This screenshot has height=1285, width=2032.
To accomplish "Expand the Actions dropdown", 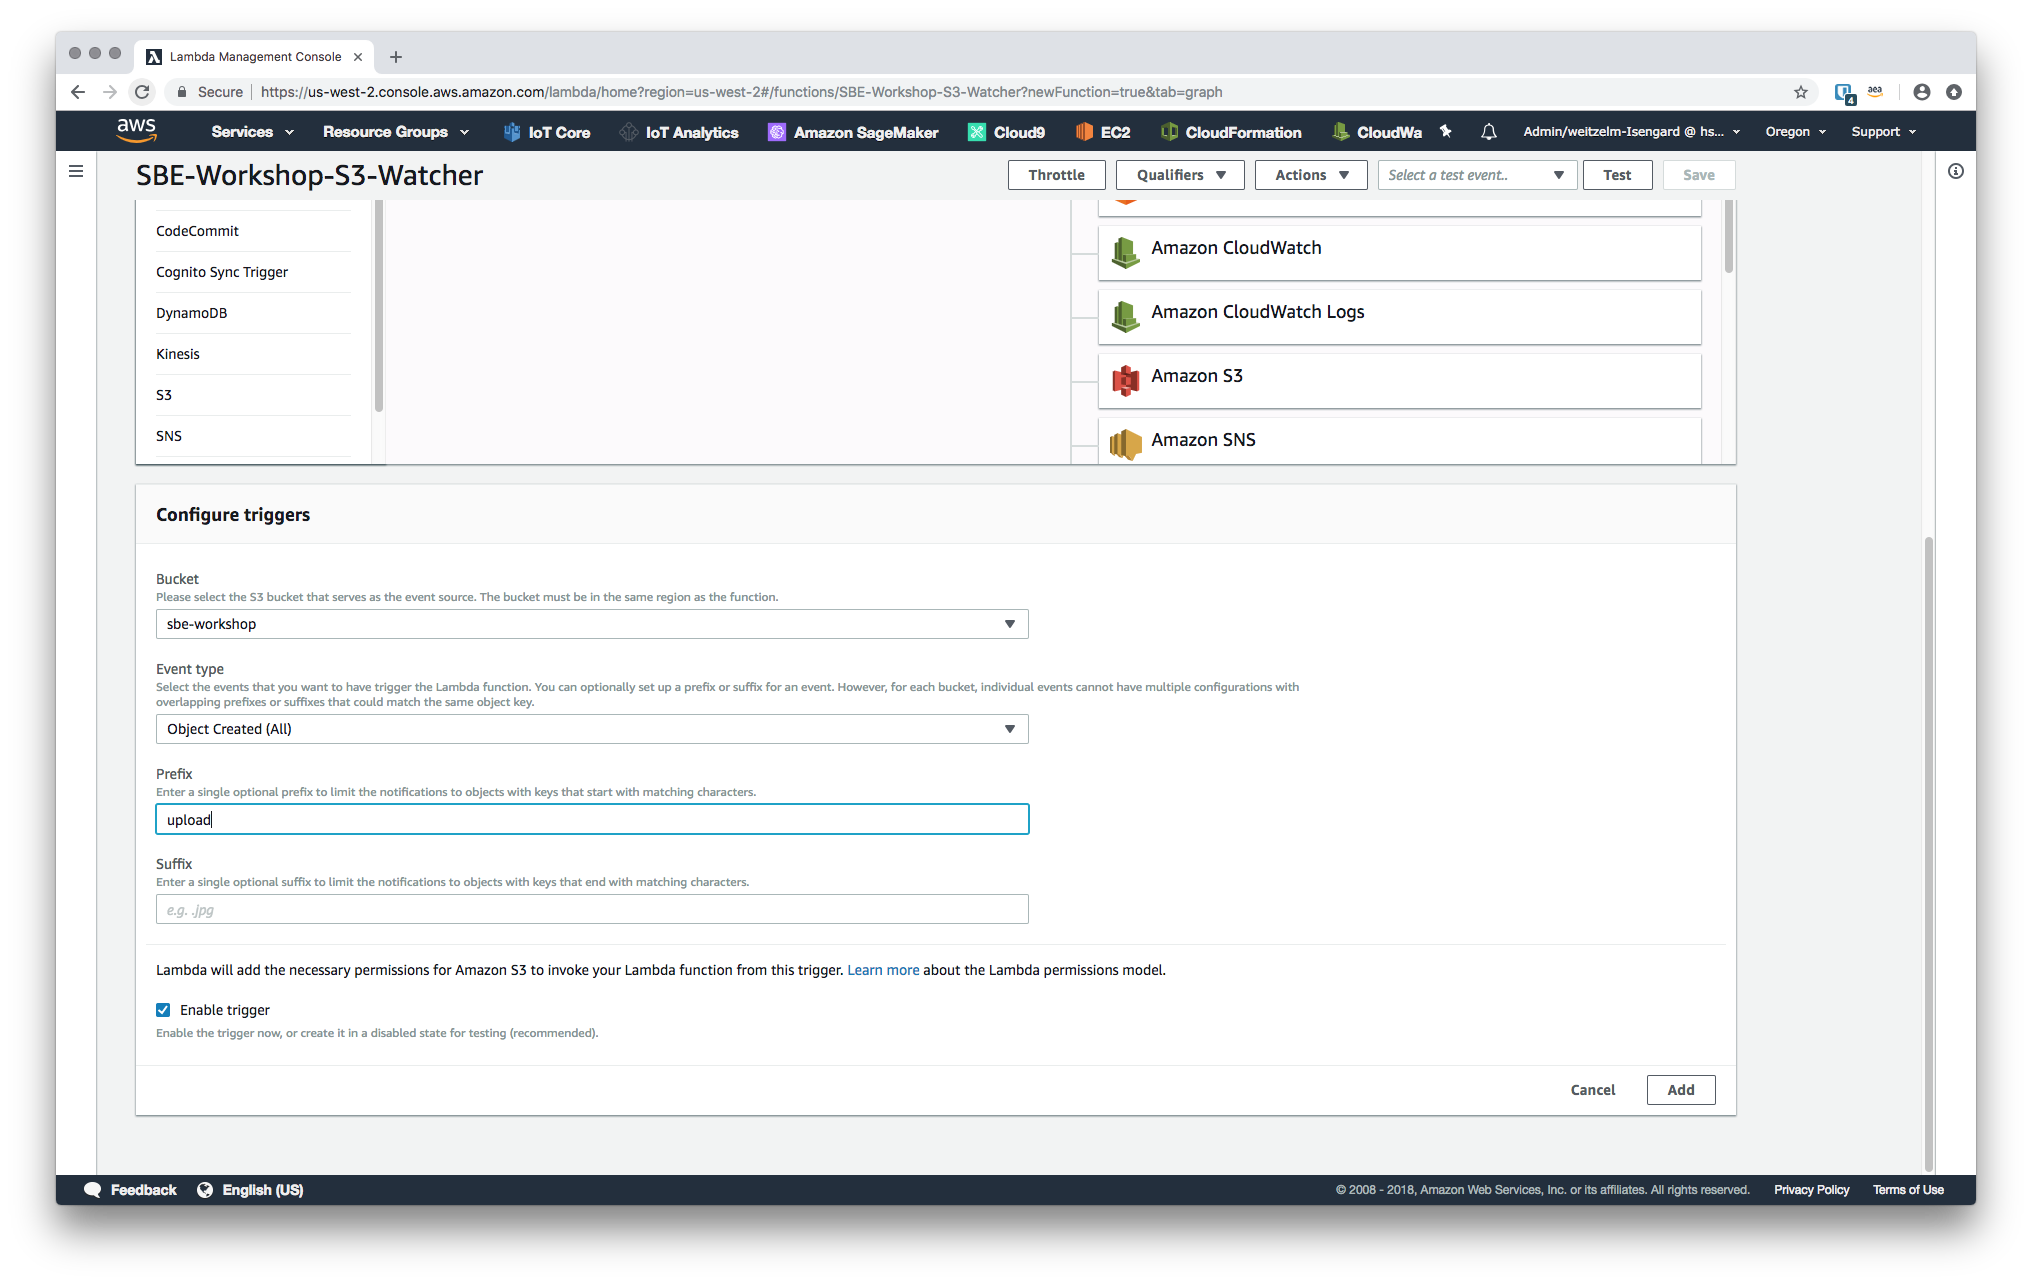I will (x=1311, y=175).
